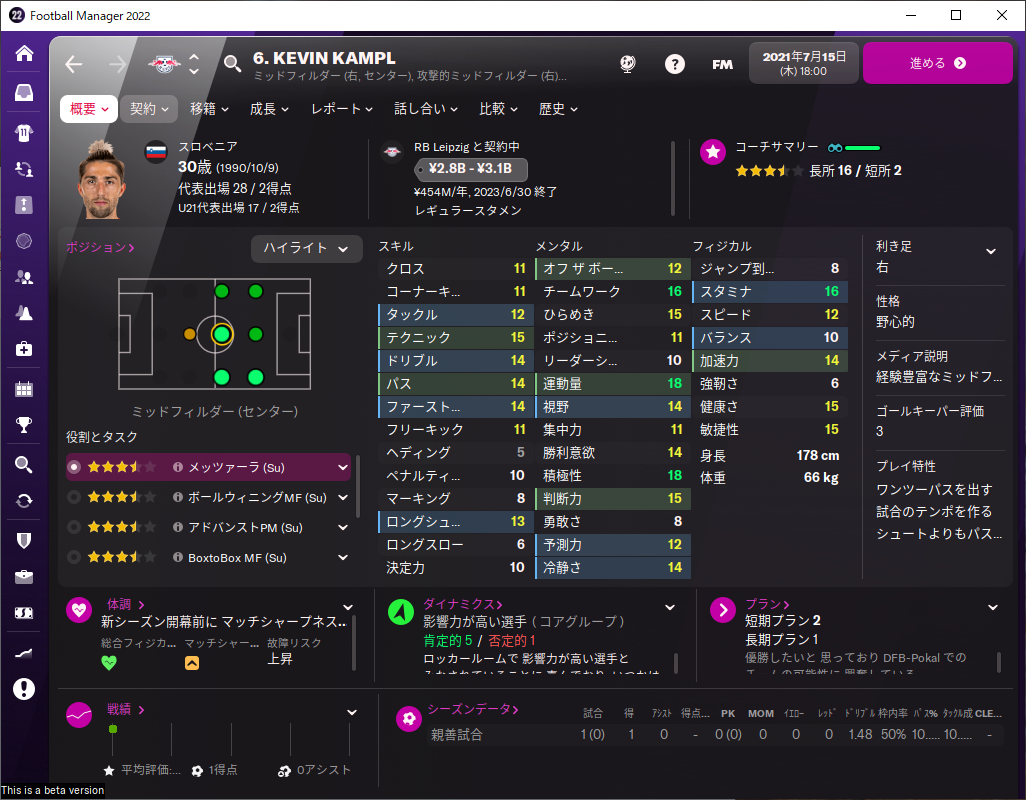This screenshot has width=1026, height=800.
Task: Expand the 利き足 panel chevron
Action: click(x=991, y=251)
